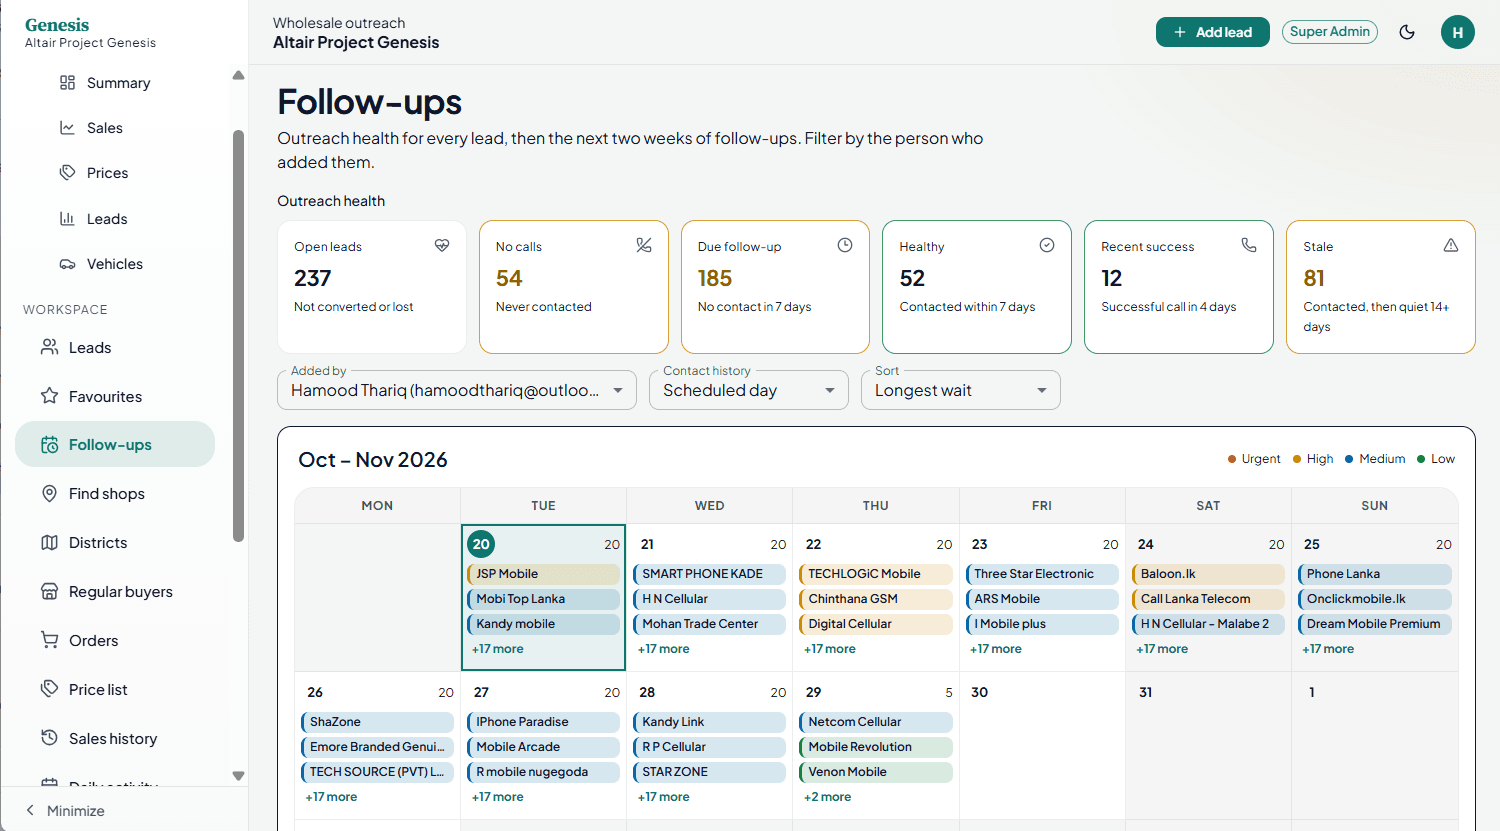
Task: Open the Sort dropdown
Action: 961,390
